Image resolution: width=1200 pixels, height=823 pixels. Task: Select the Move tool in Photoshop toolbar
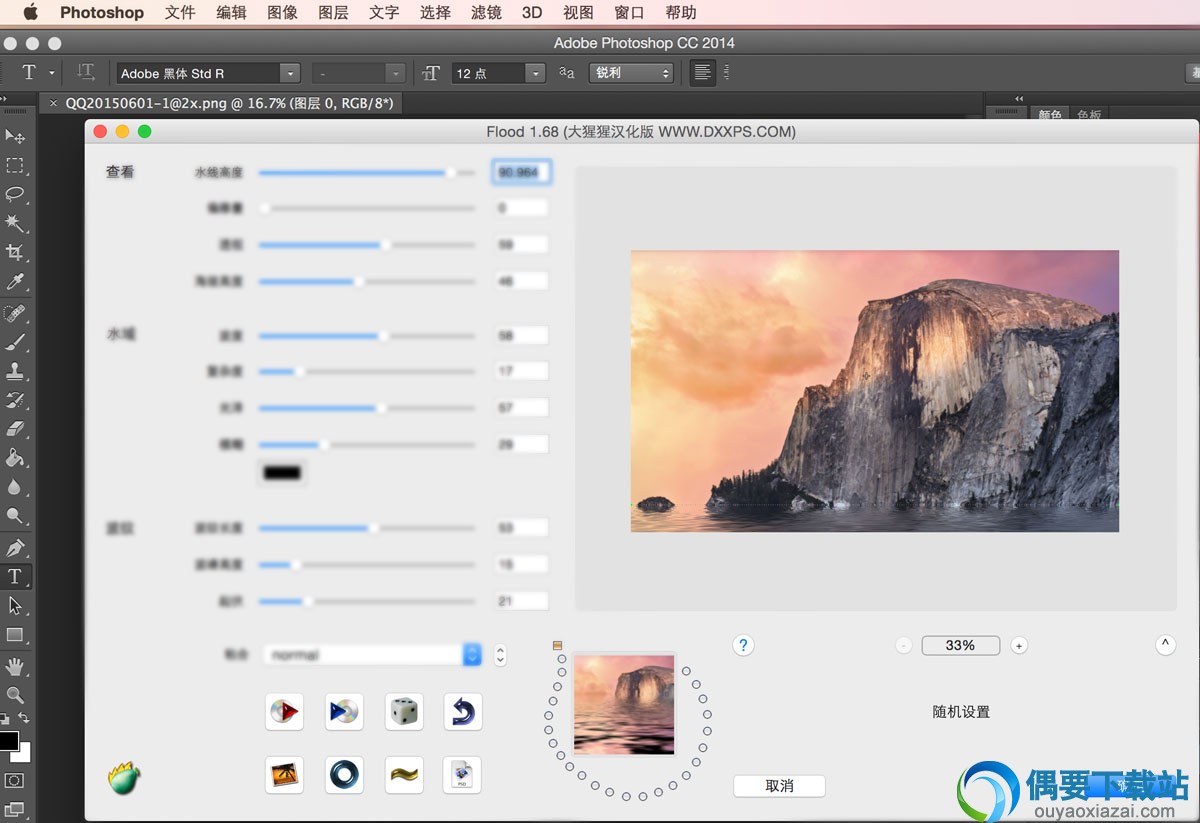(15, 136)
